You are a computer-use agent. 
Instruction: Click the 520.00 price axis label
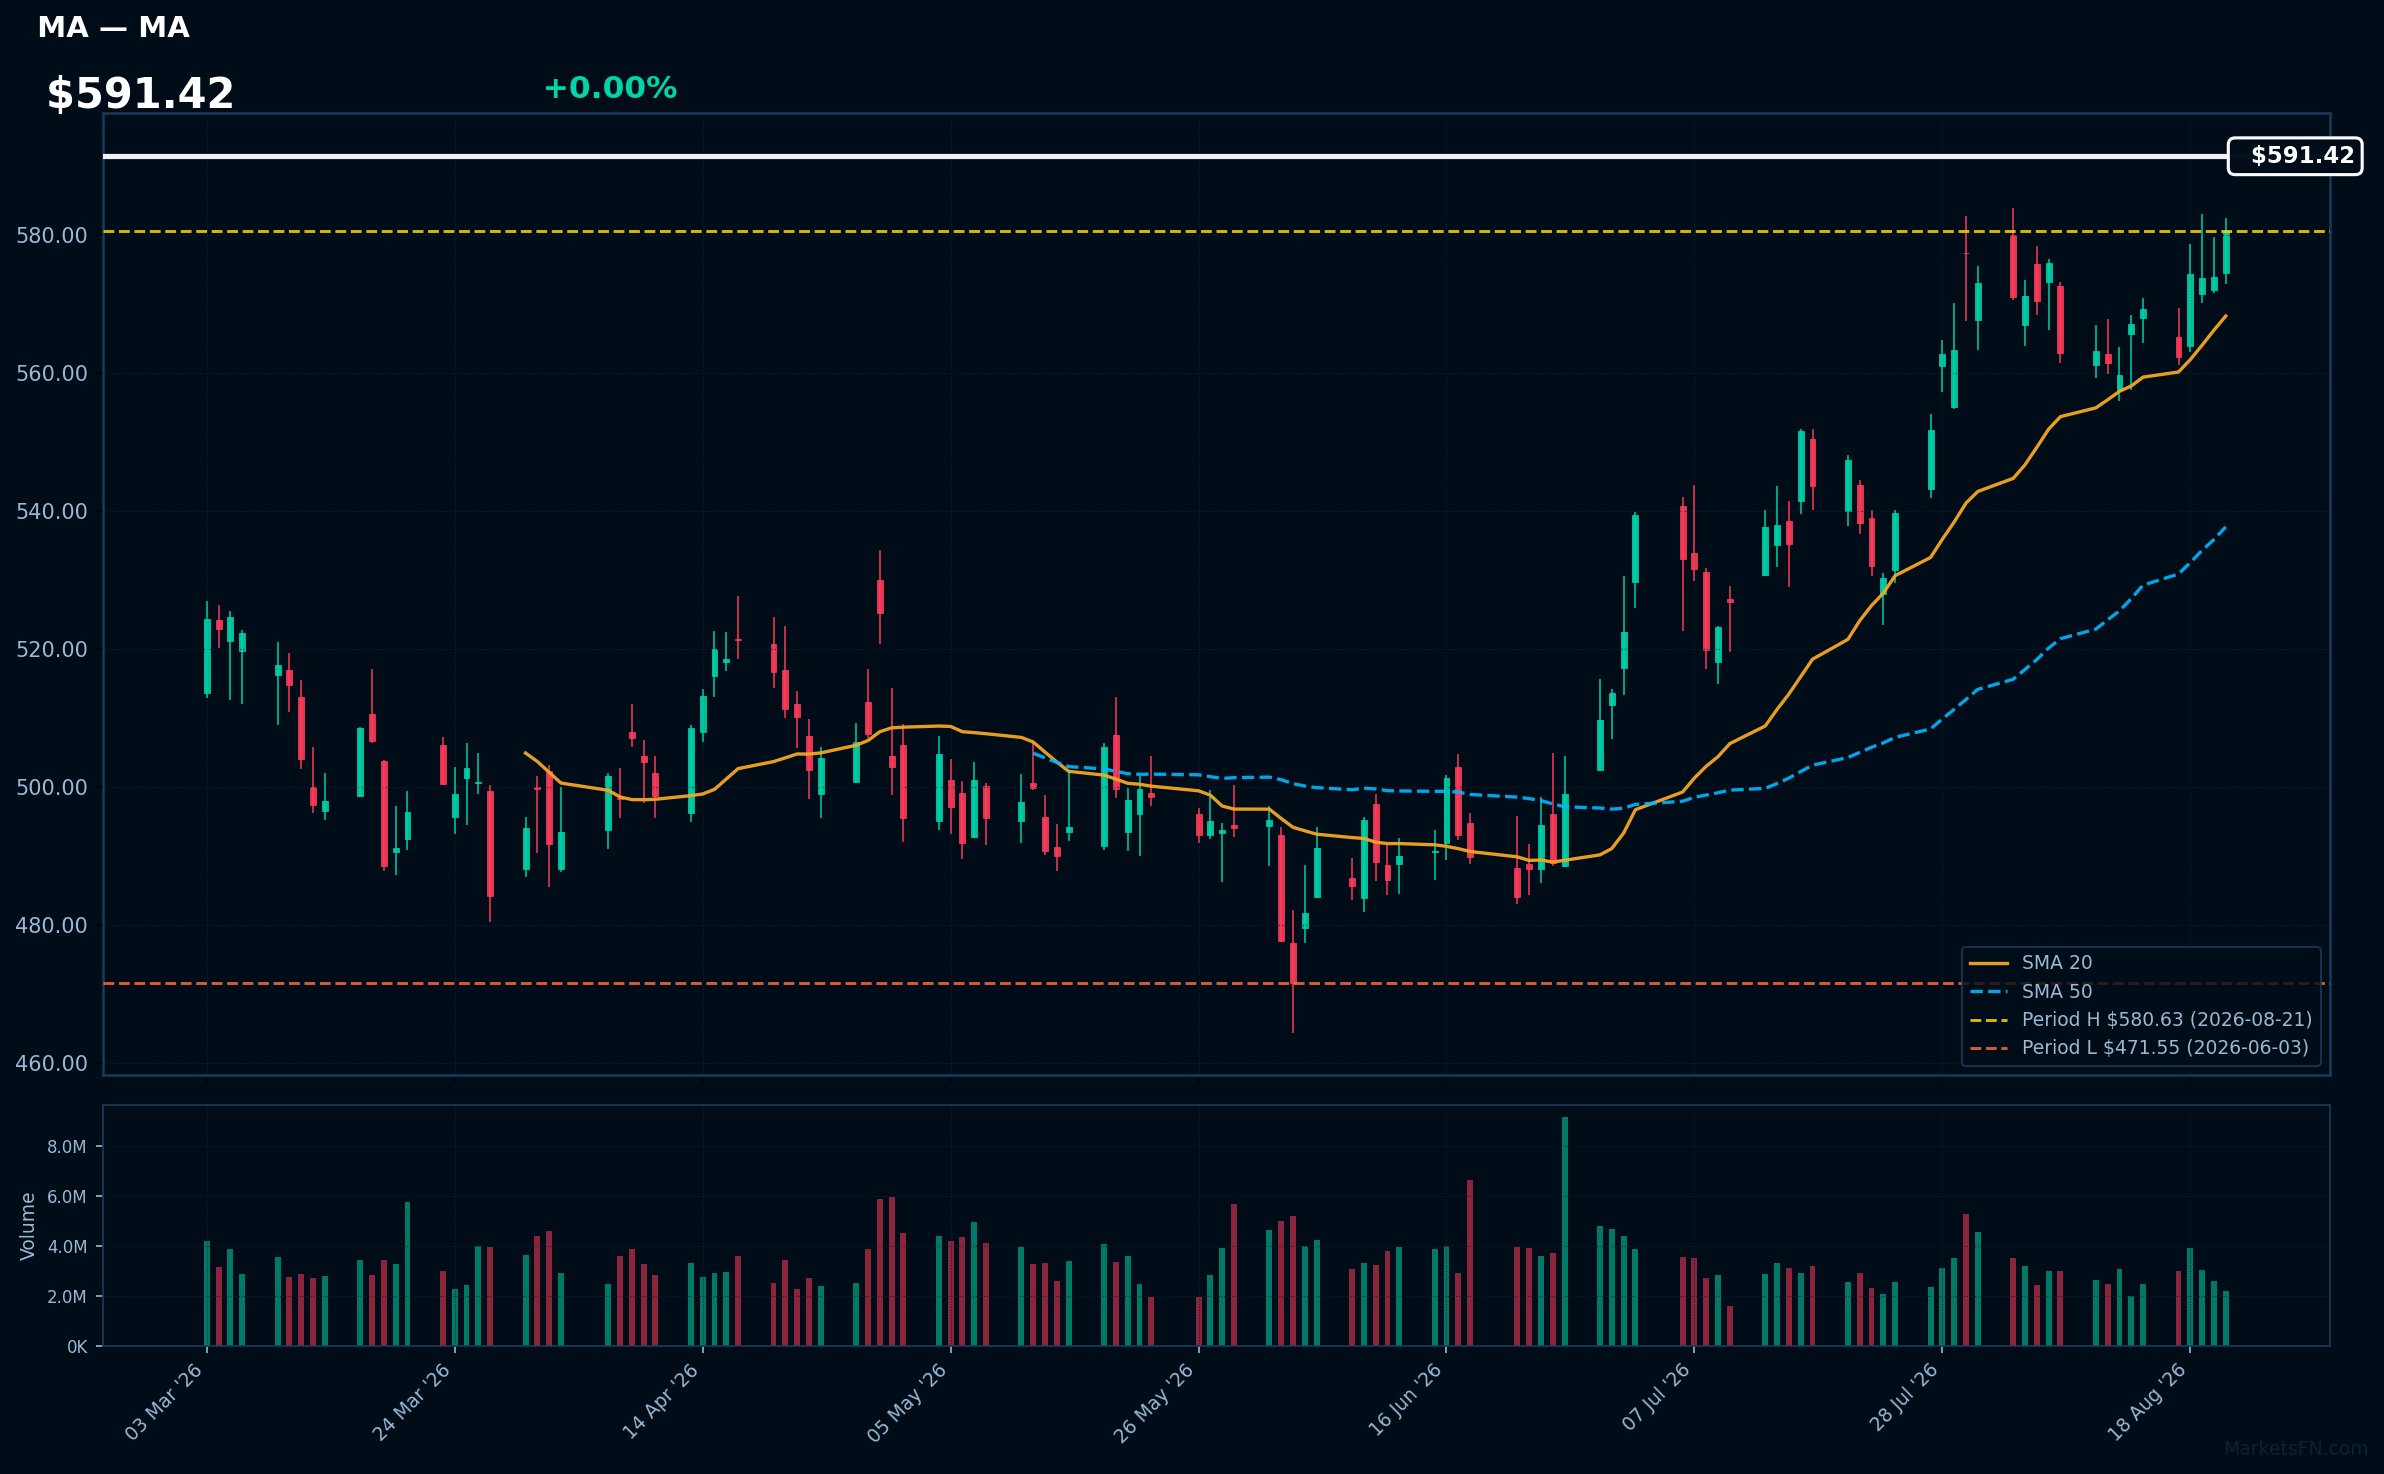52,649
